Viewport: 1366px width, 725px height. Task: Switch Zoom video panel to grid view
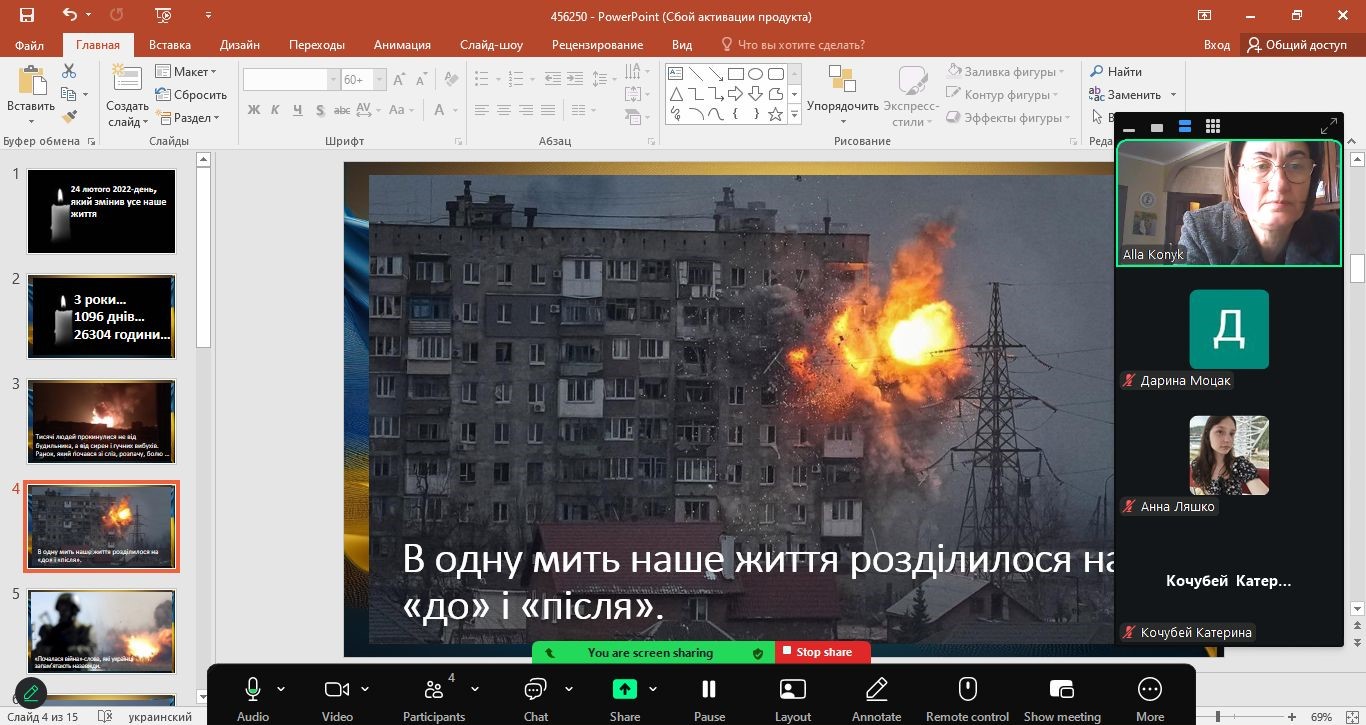[1213, 127]
